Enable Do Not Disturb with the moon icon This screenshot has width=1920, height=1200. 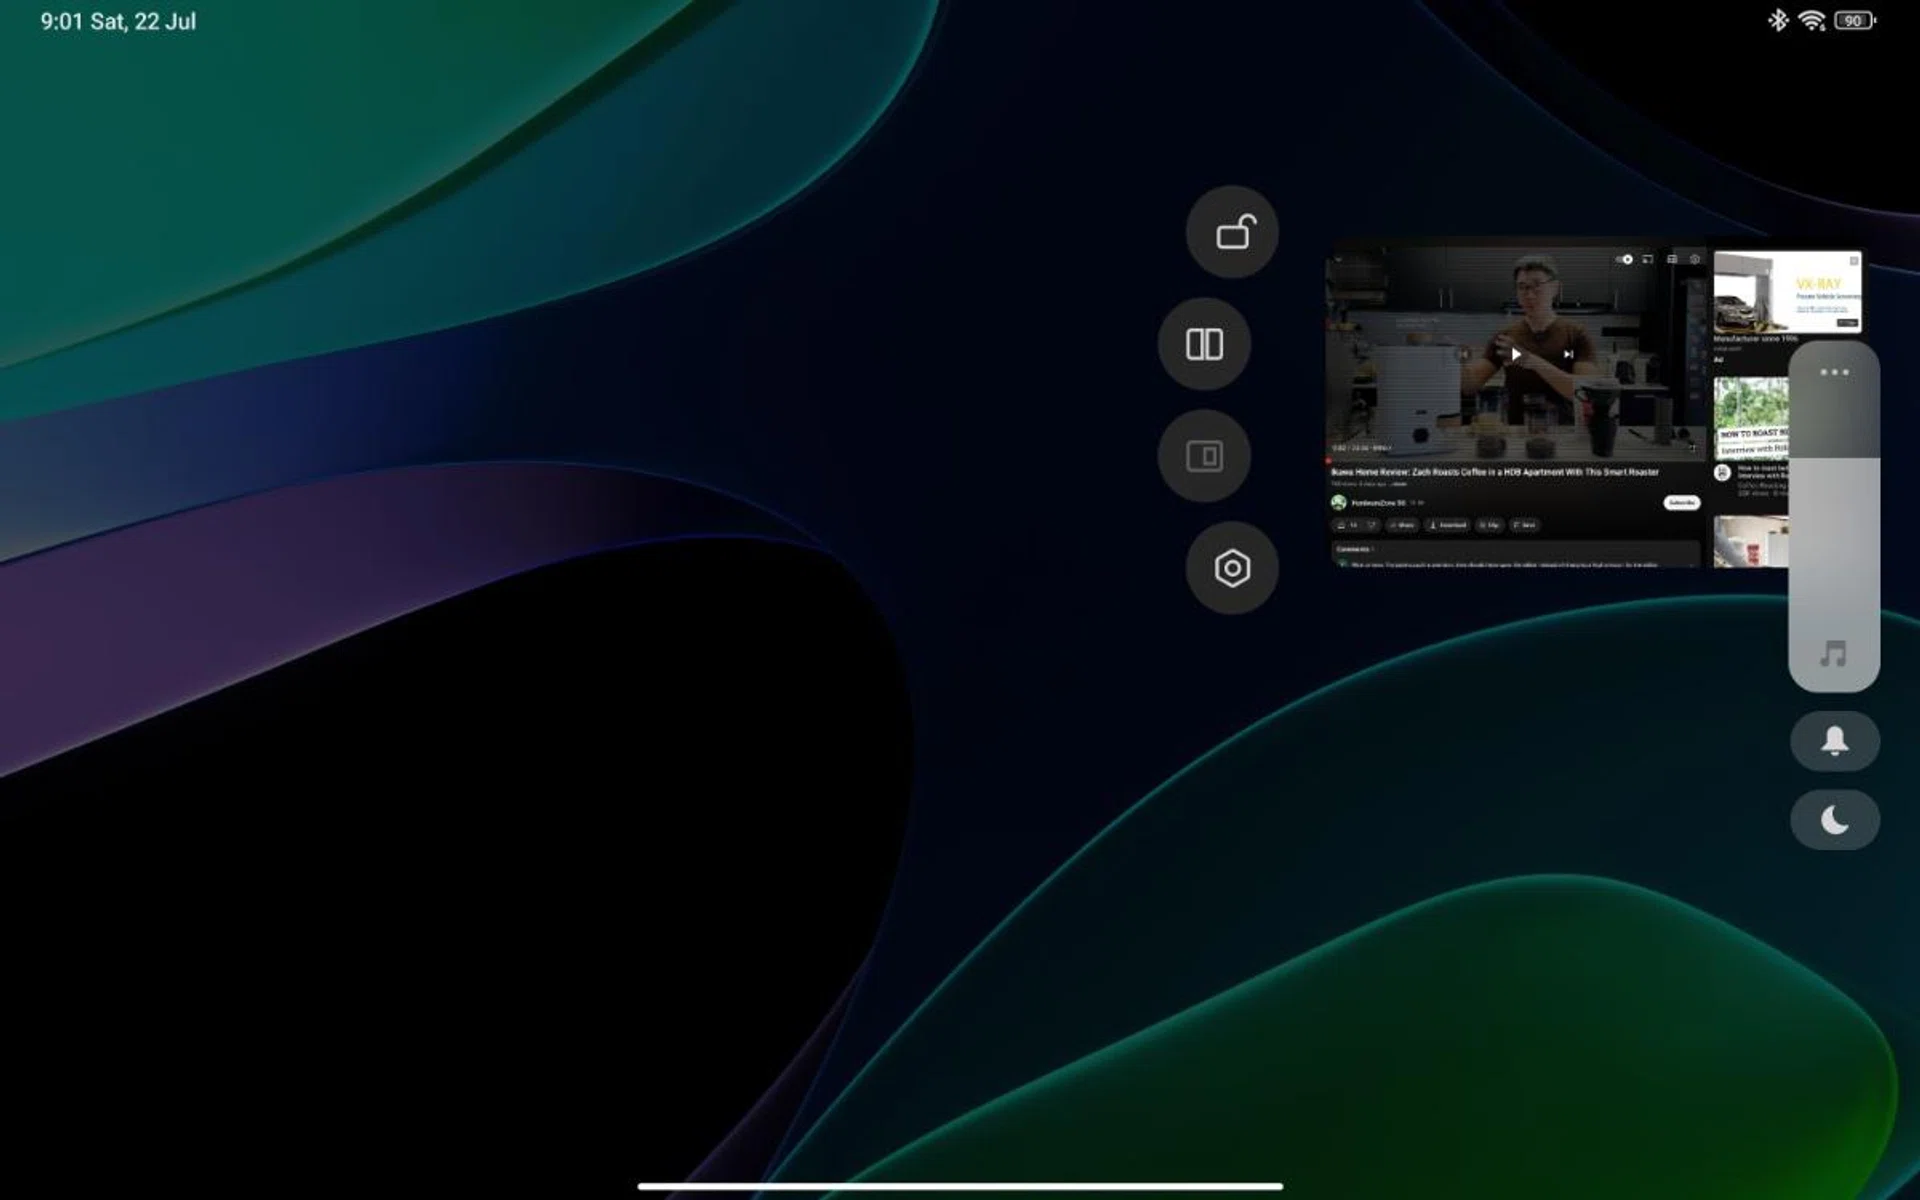(x=1835, y=819)
